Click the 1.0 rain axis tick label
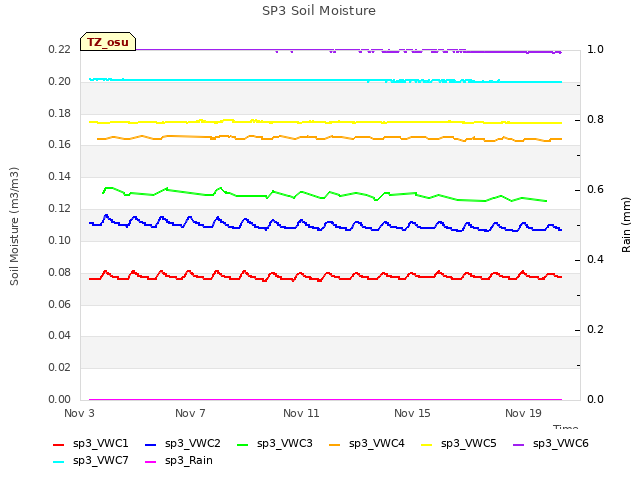This screenshot has height=480, width=640. coord(596,49)
